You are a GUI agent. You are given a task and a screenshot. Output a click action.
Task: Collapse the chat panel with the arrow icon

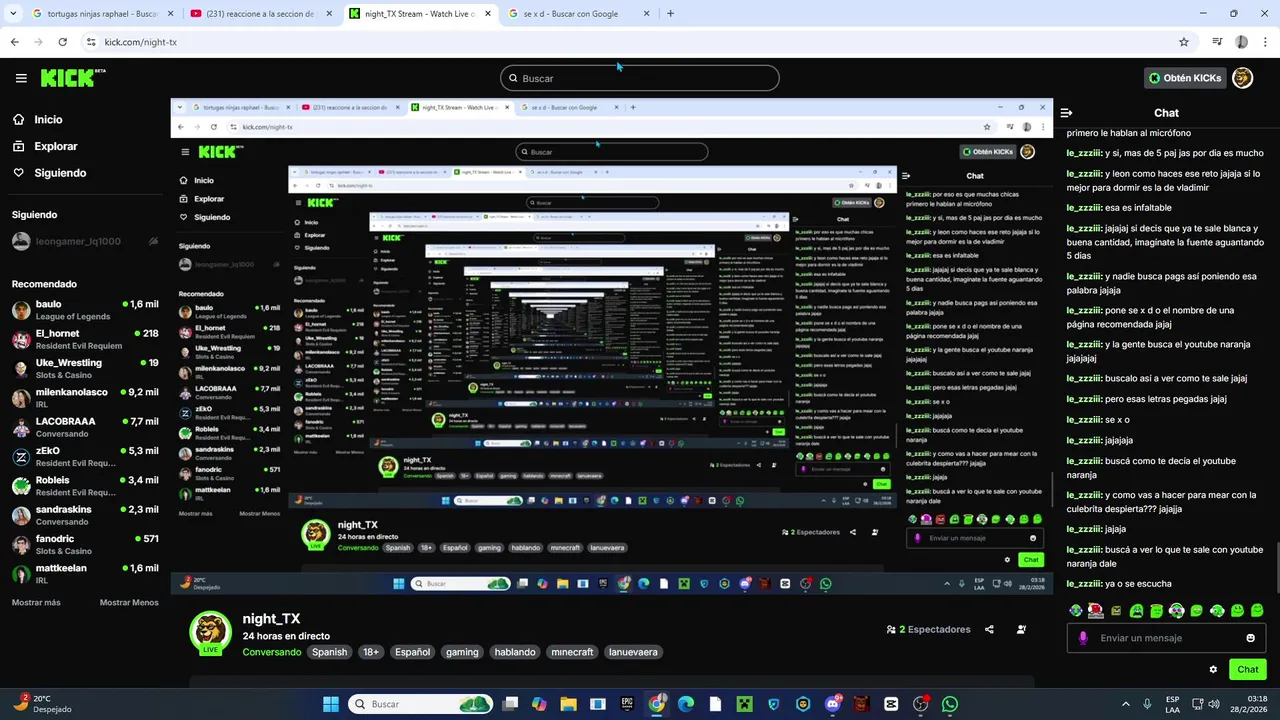coord(1066,113)
